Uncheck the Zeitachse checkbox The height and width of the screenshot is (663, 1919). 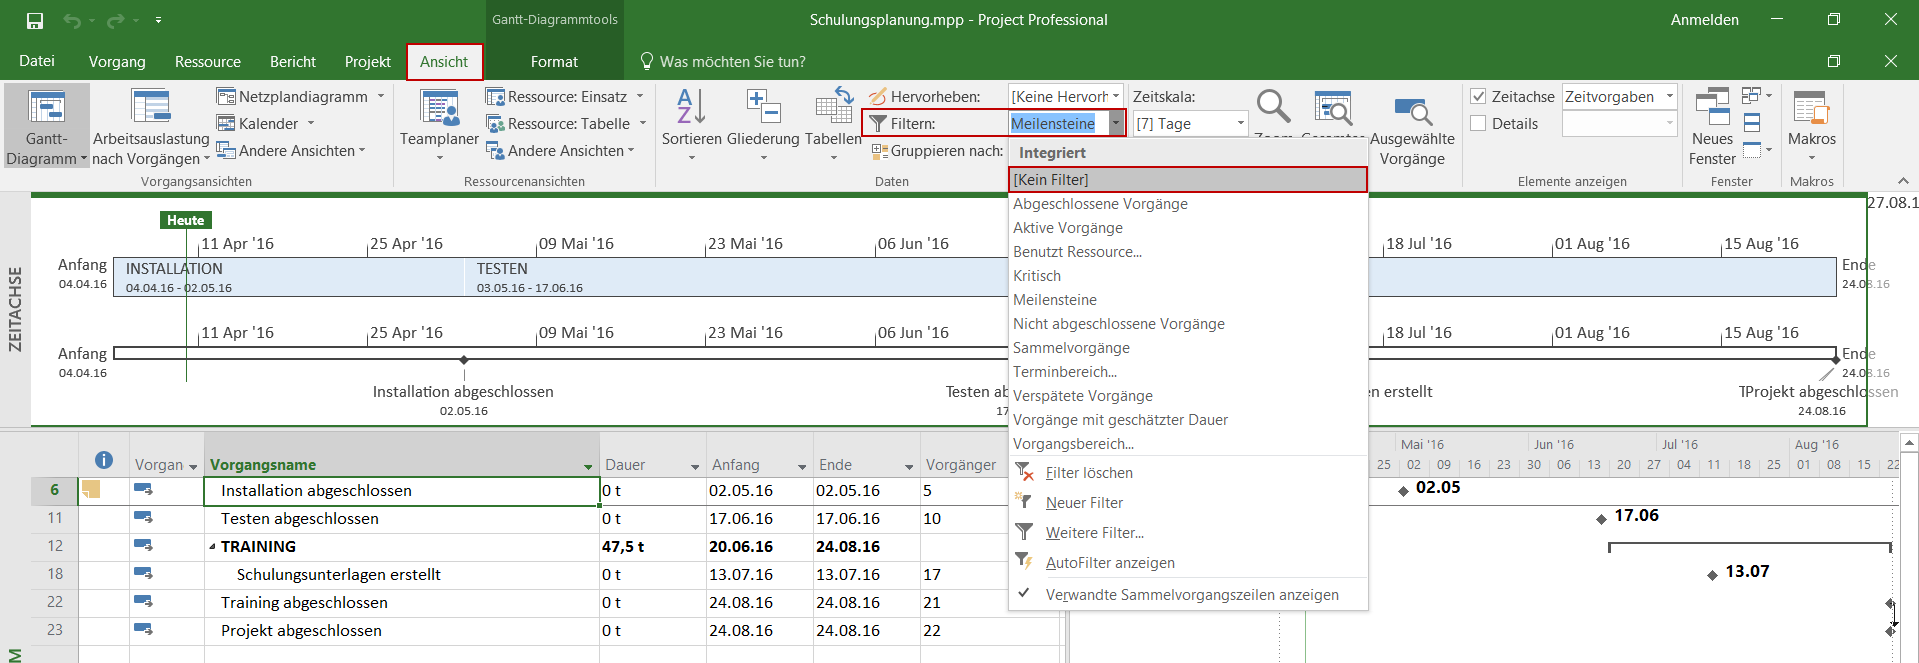coord(1478,97)
